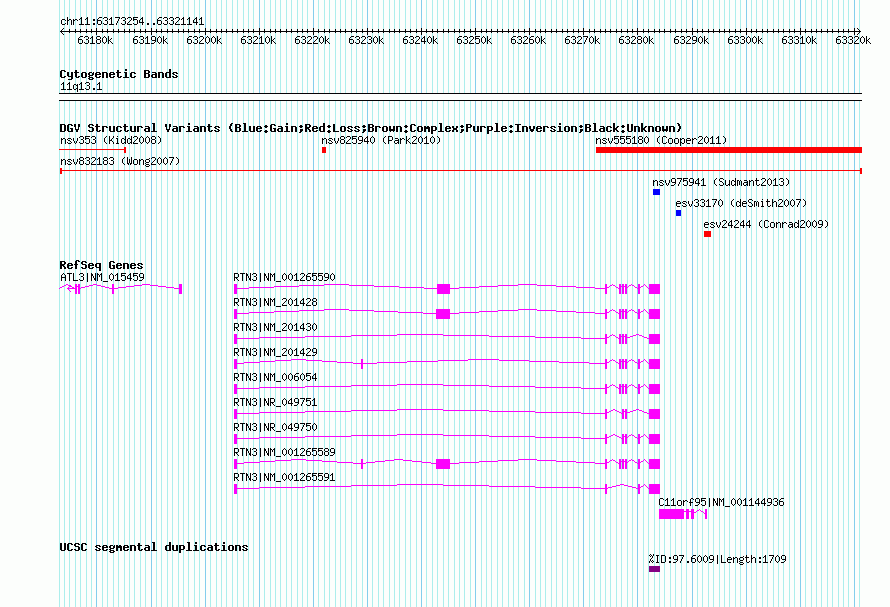The image size is (890, 607).
Task: Open the RTN3|NM_001265590 transcript label
Action: pyautogui.click(x=284, y=277)
